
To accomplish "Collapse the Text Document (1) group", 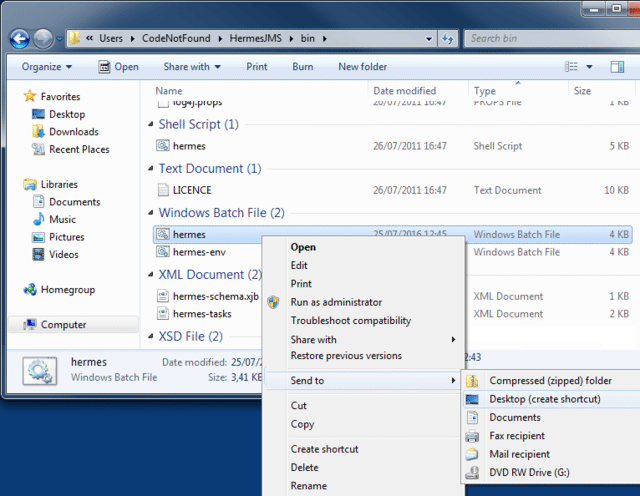I will click(151, 168).
